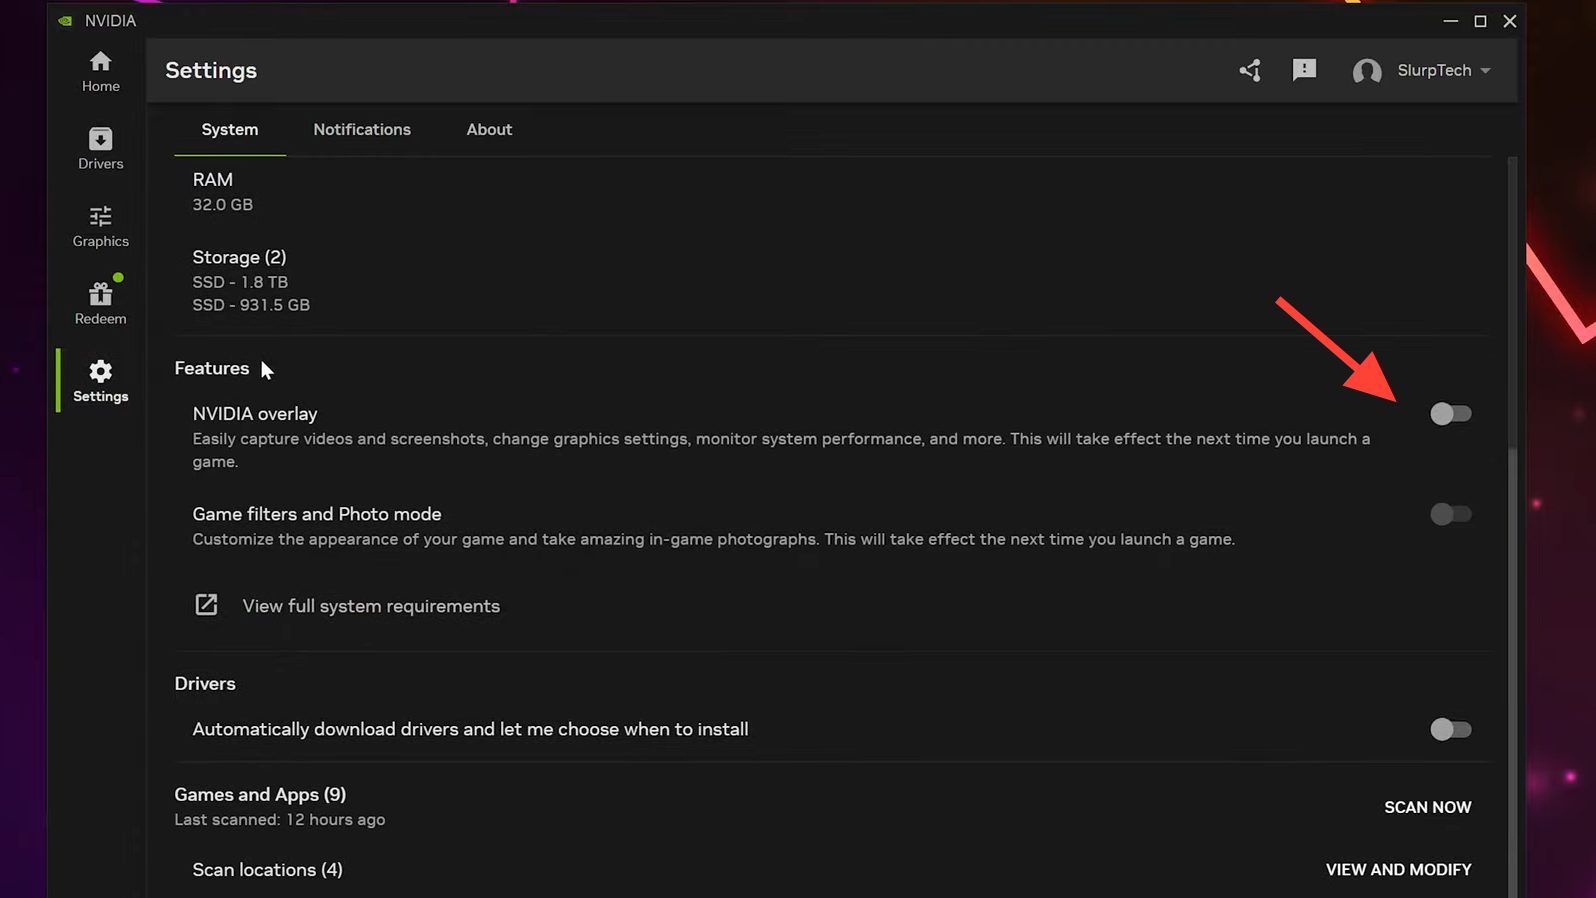Click VIEW AND MODIFY scan locations
This screenshot has height=898, width=1596.
coord(1398,870)
